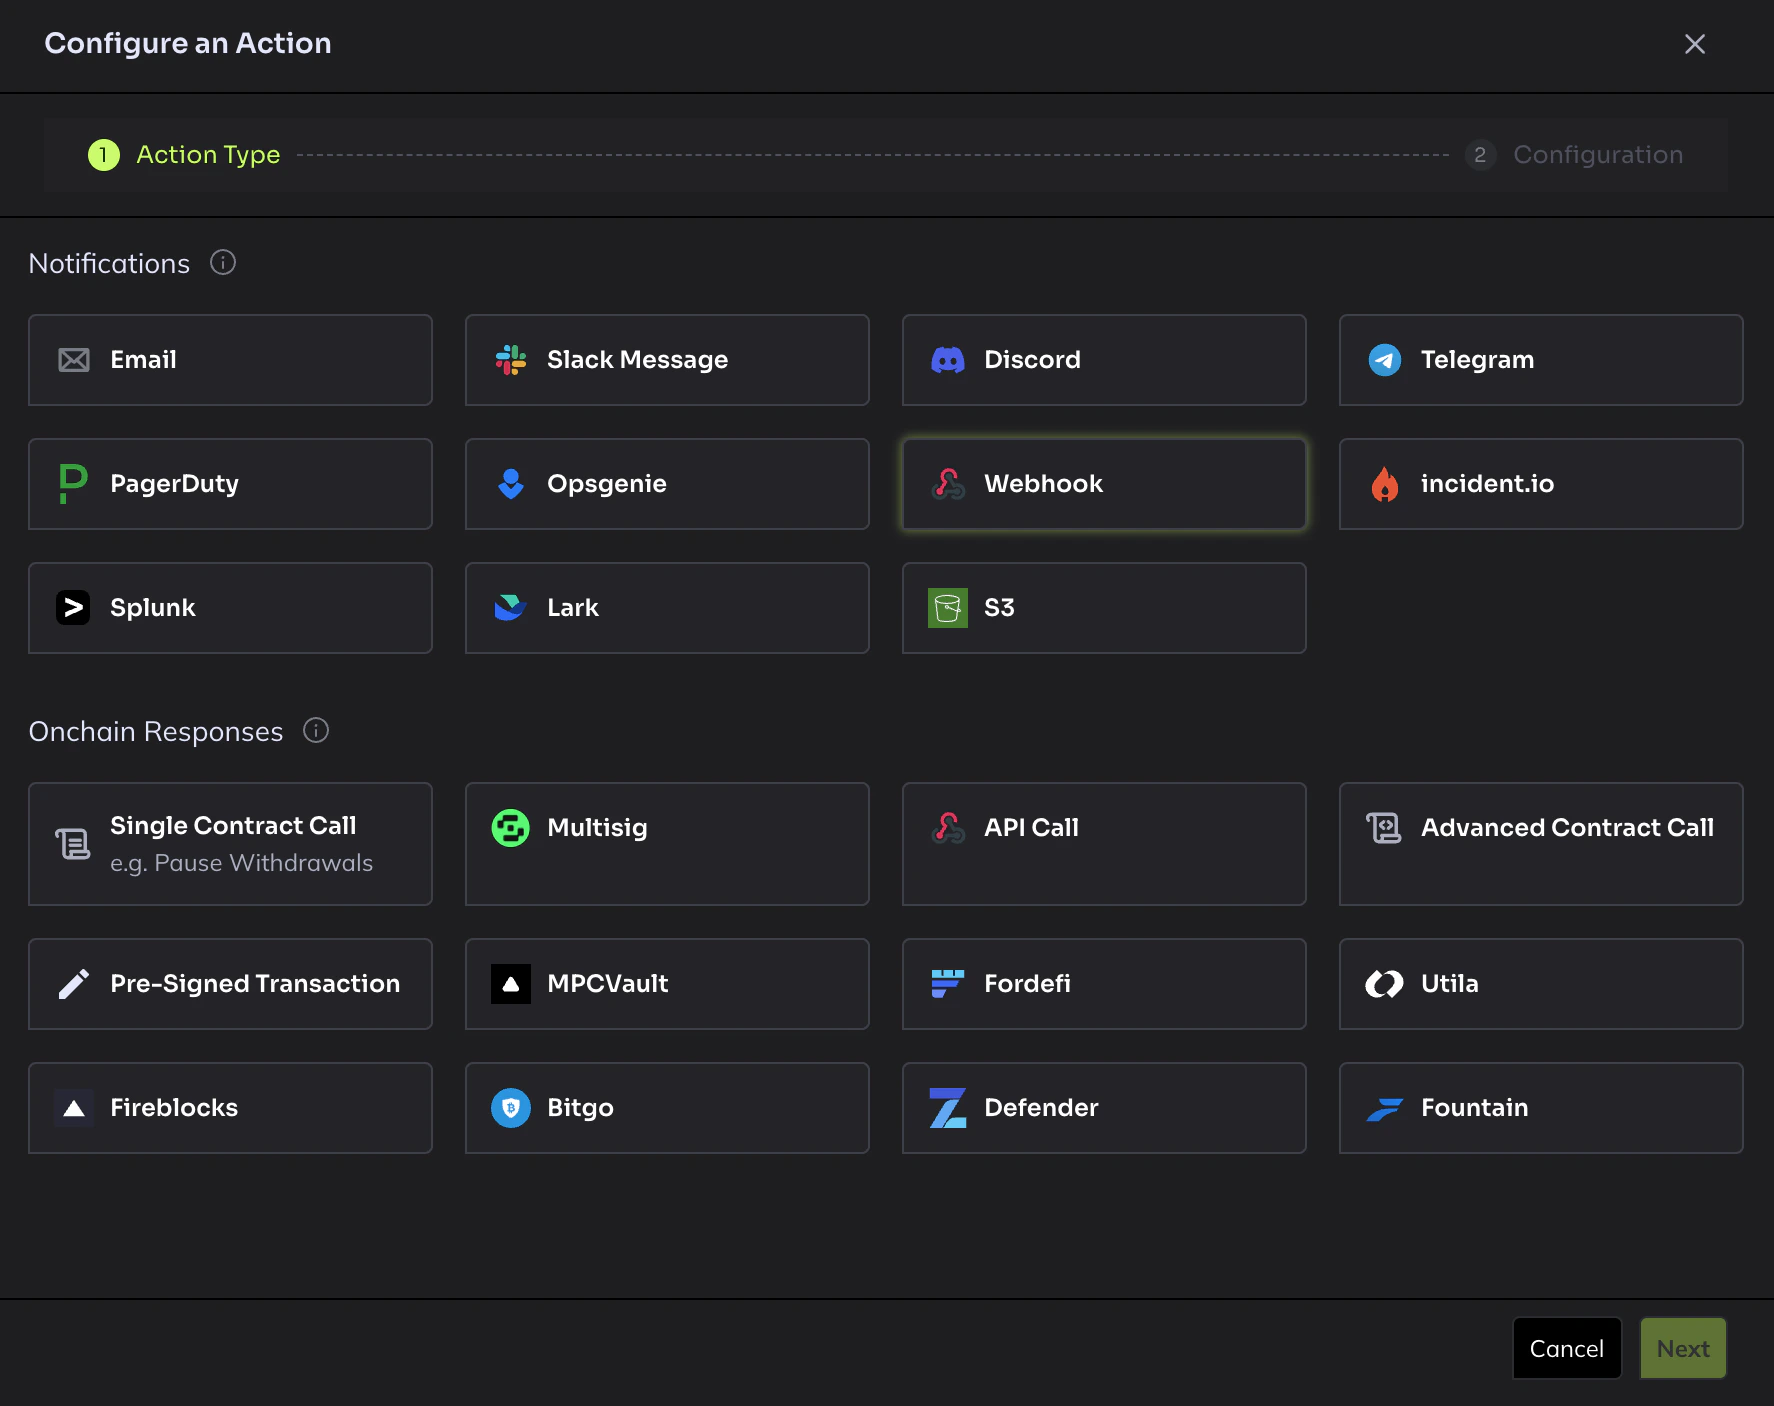Click the Pre-Signed Transaction pencil icon
Image resolution: width=1774 pixels, height=1406 pixels.
pos(74,984)
